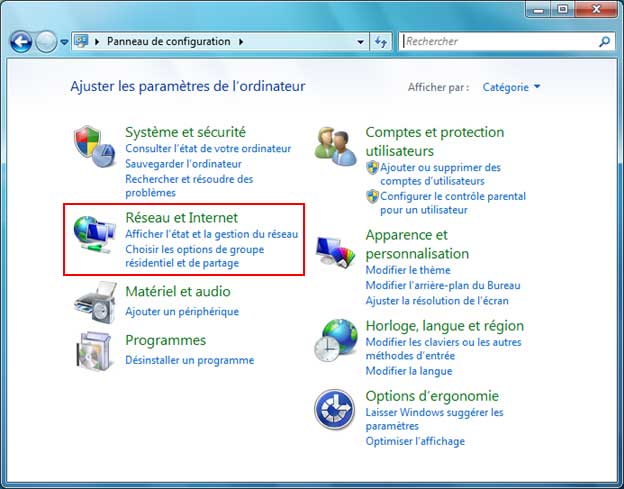This screenshot has width=624, height=489.
Task: Open Horloge, langue et région category
Action: 445,326
